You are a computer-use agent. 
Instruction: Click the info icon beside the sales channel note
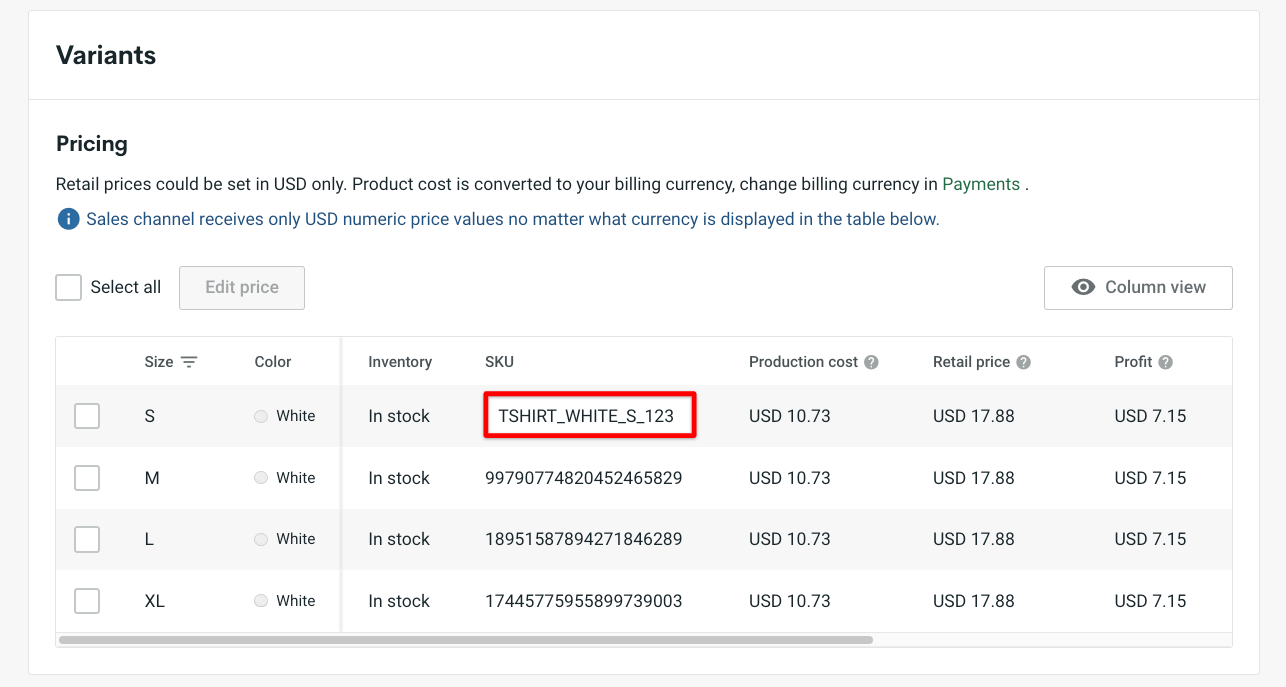[68, 218]
